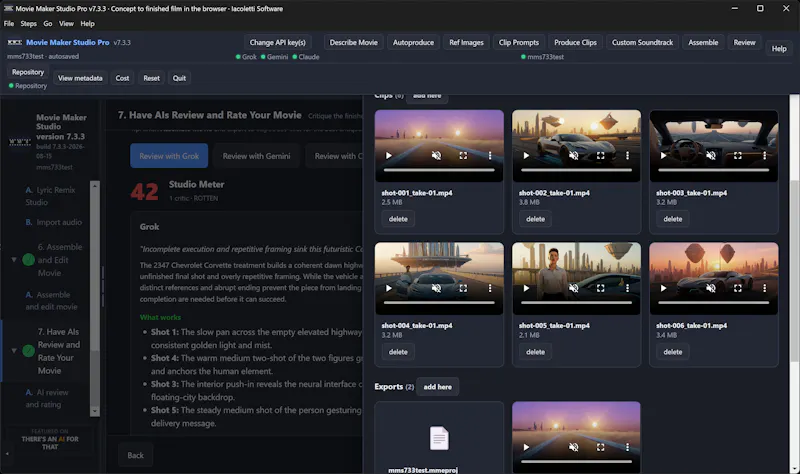Play the shot-004_take-01.mp4 clip
The image size is (800, 474).
pos(389,288)
